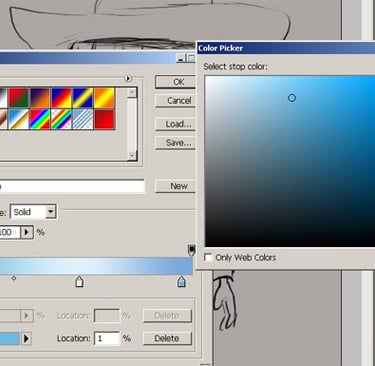Choose the blue-yellow-blue gradient preset

(83, 98)
